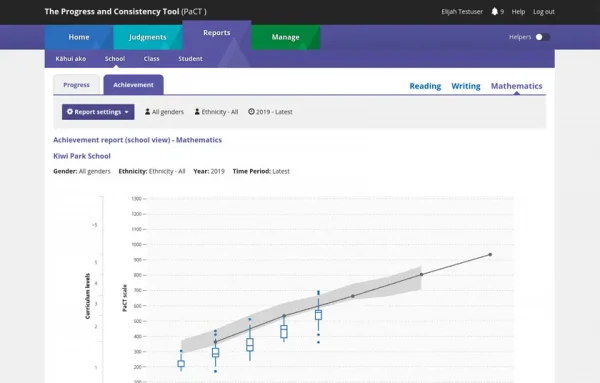The width and height of the screenshot is (600, 383).
Task: Switch to the Judgments tab
Action: click(148, 37)
